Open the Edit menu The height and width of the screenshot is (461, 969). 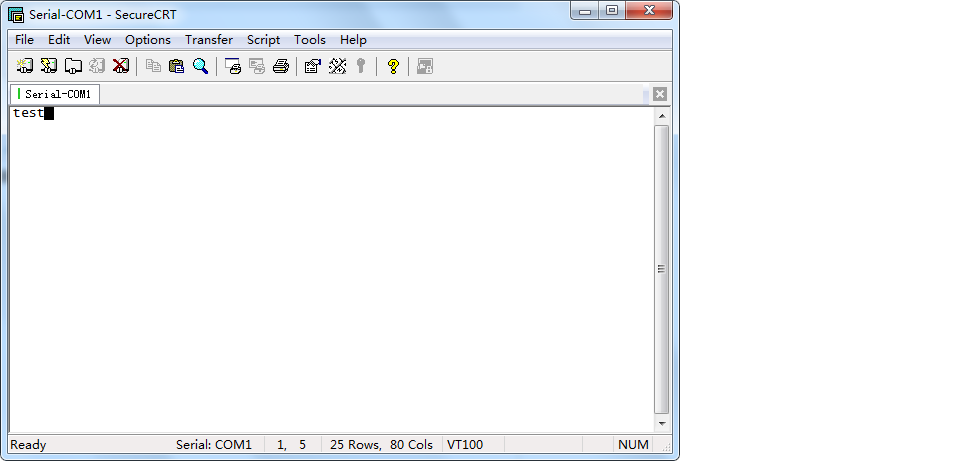click(x=59, y=40)
